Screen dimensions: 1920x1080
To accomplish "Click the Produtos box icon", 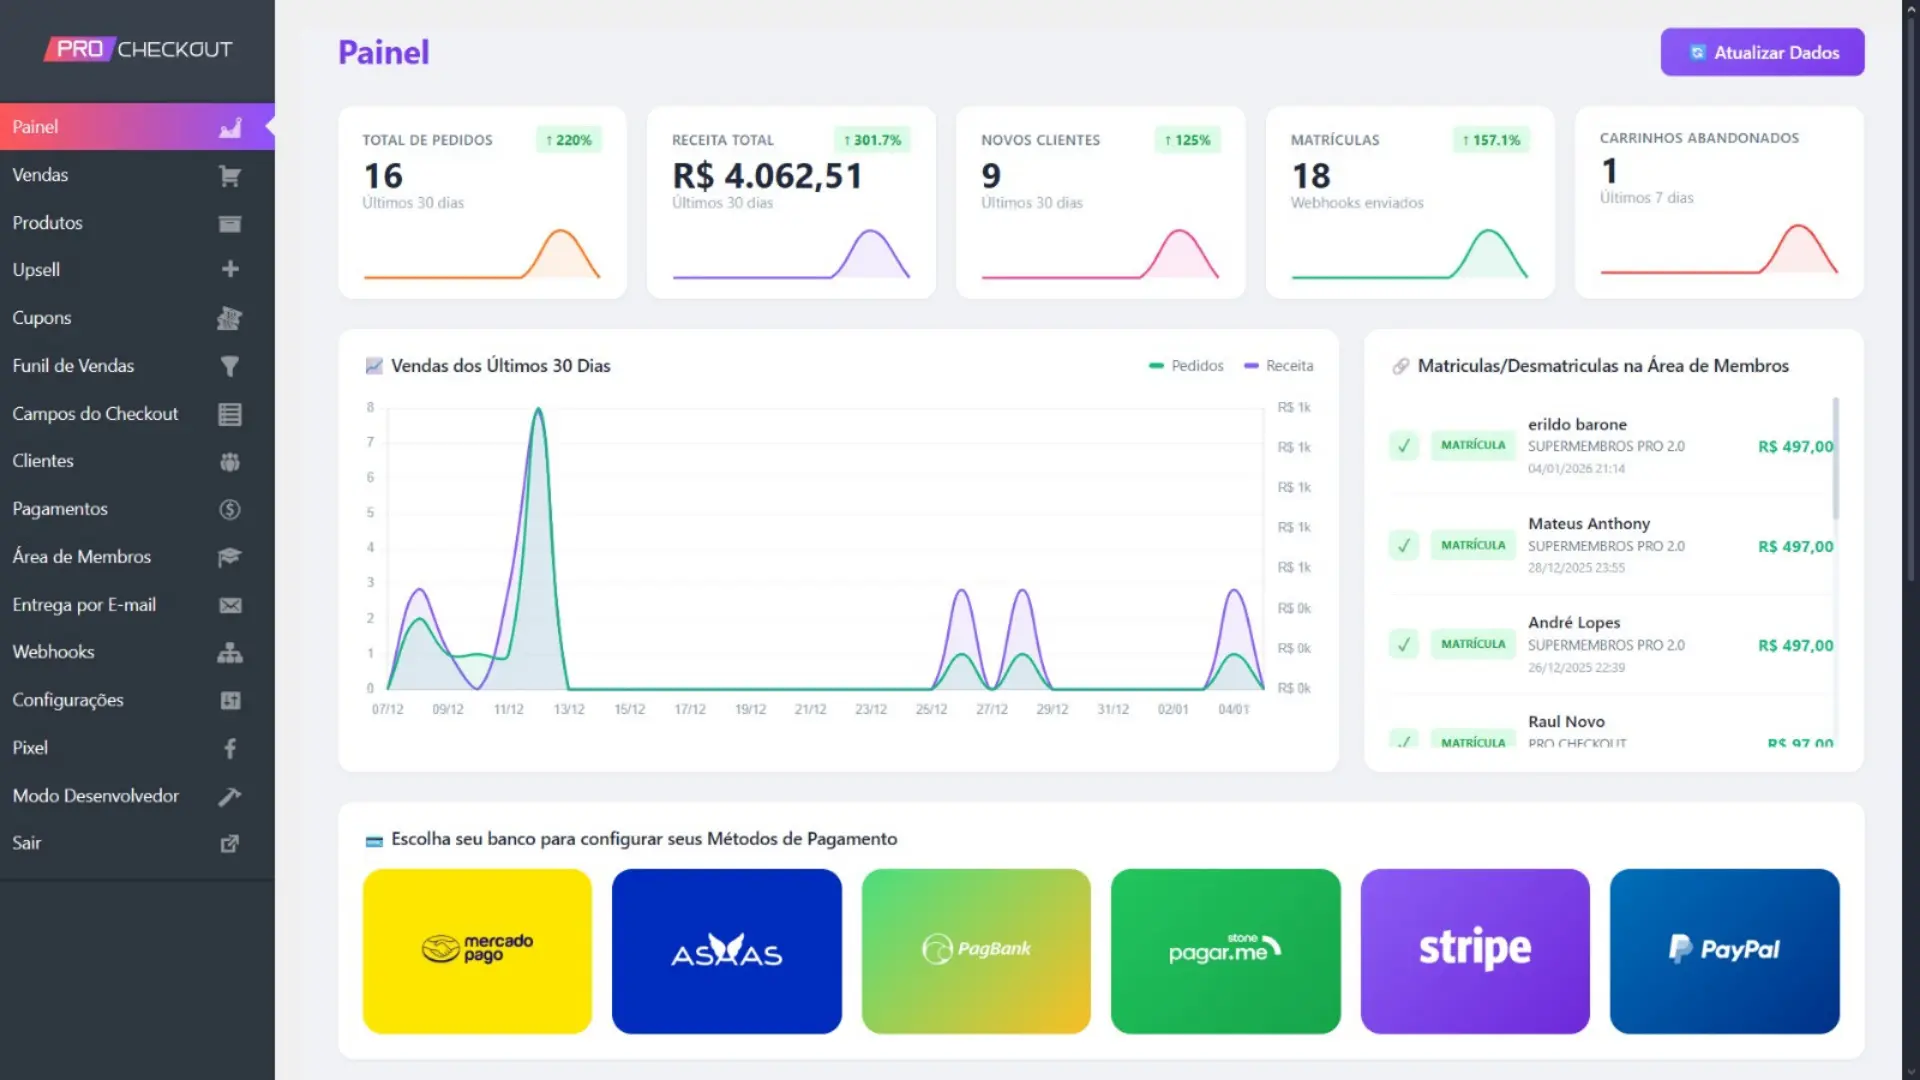I will (x=230, y=223).
